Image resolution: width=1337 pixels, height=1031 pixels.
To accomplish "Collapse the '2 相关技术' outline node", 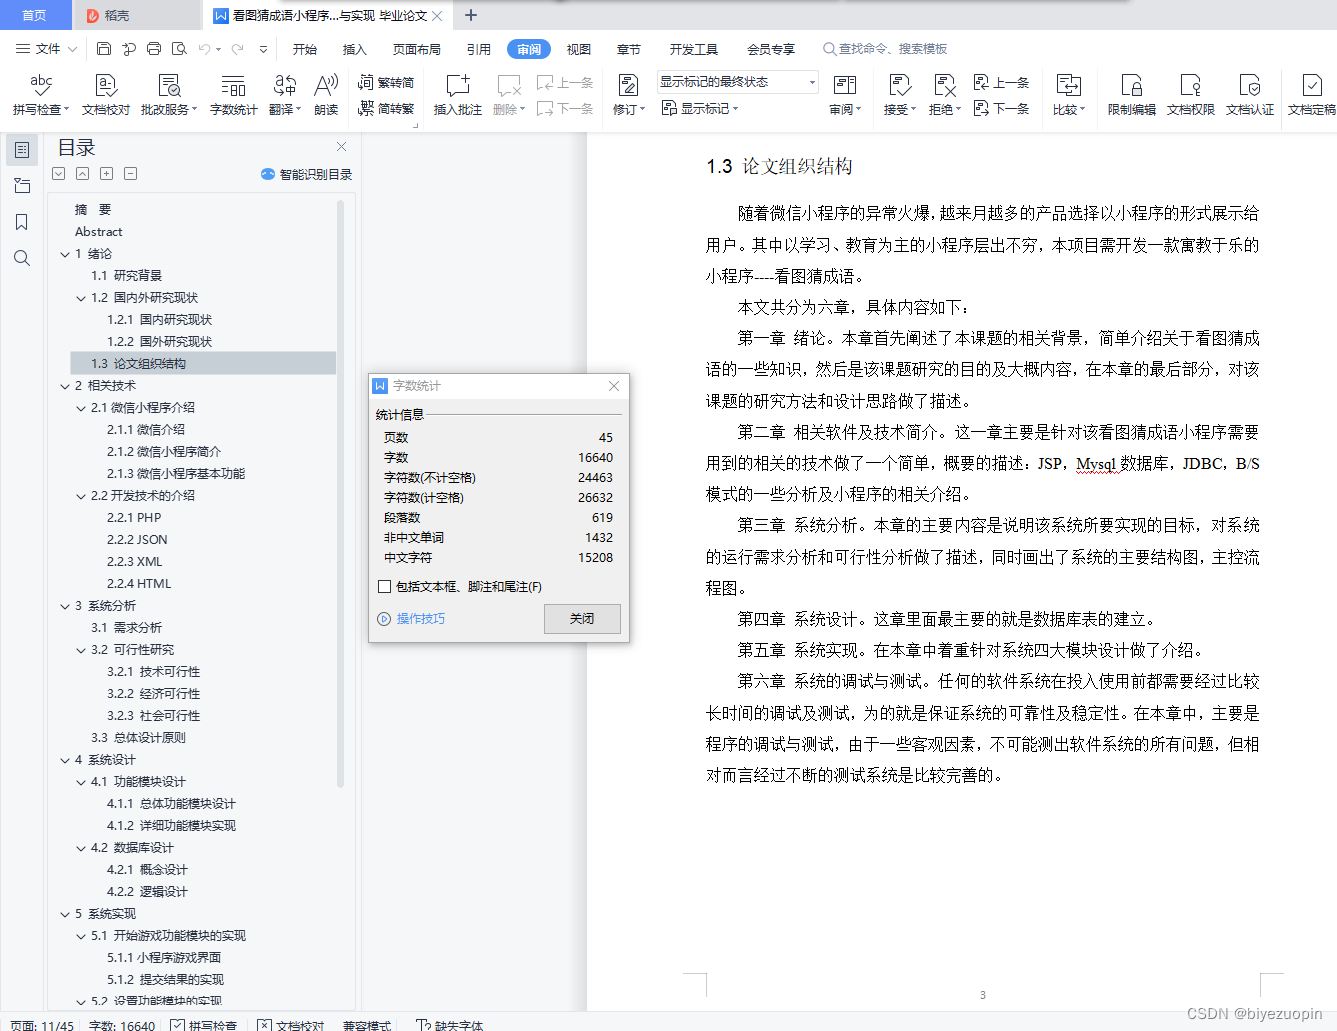I will click(x=65, y=386).
